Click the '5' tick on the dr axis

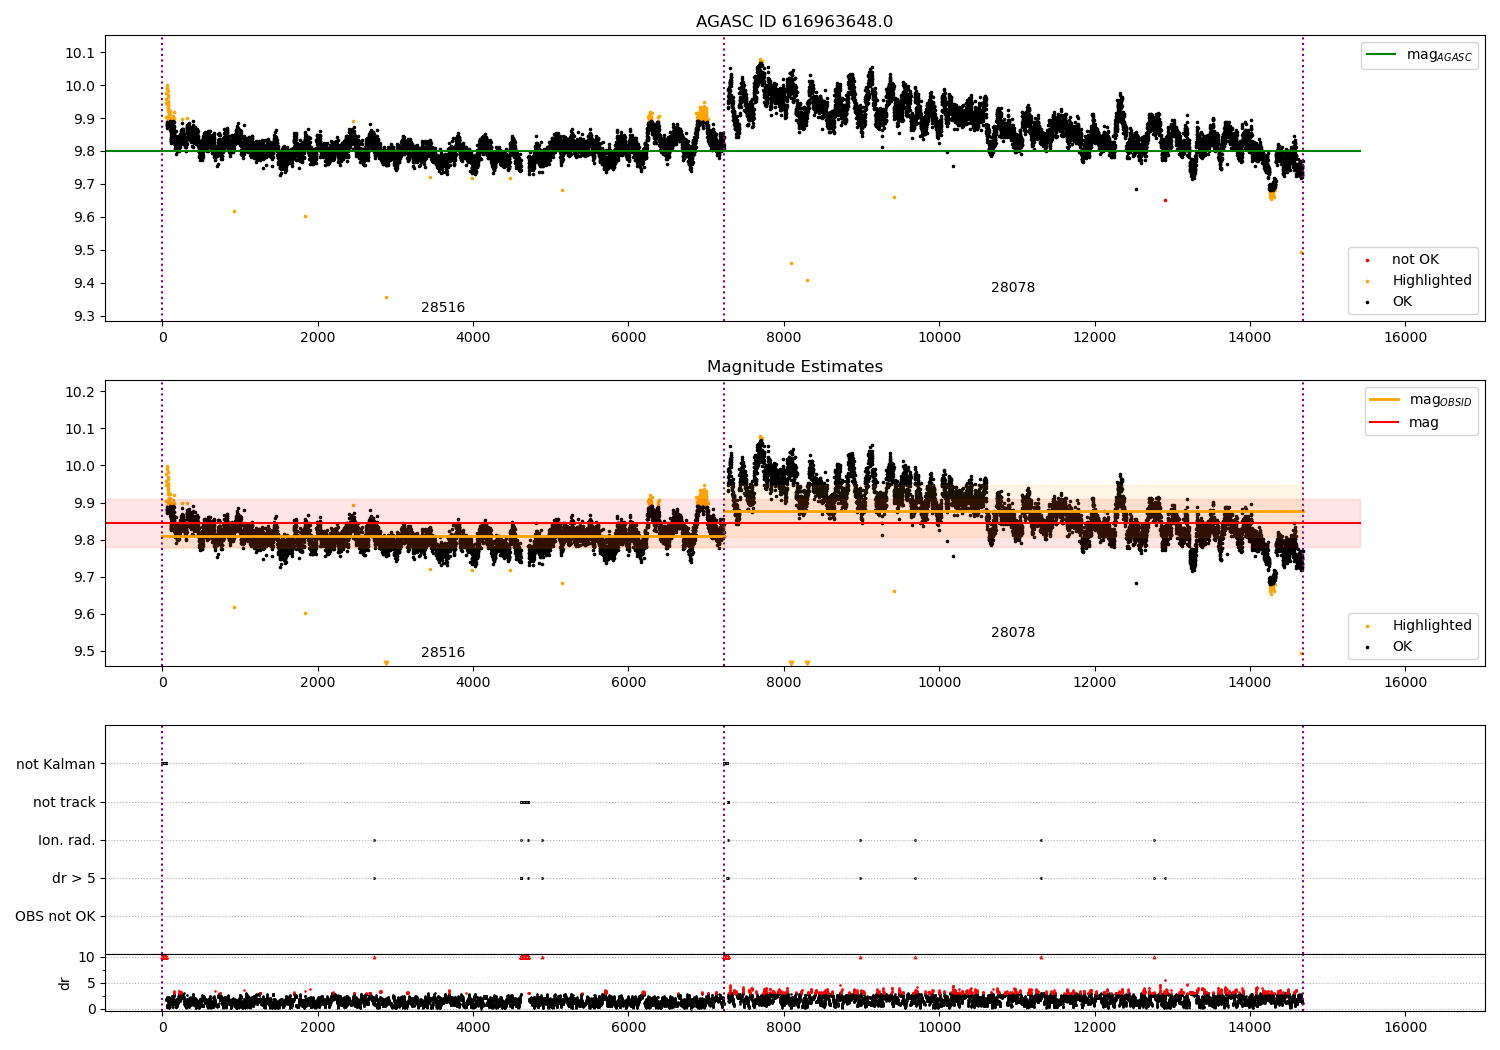pyautogui.click(x=91, y=984)
